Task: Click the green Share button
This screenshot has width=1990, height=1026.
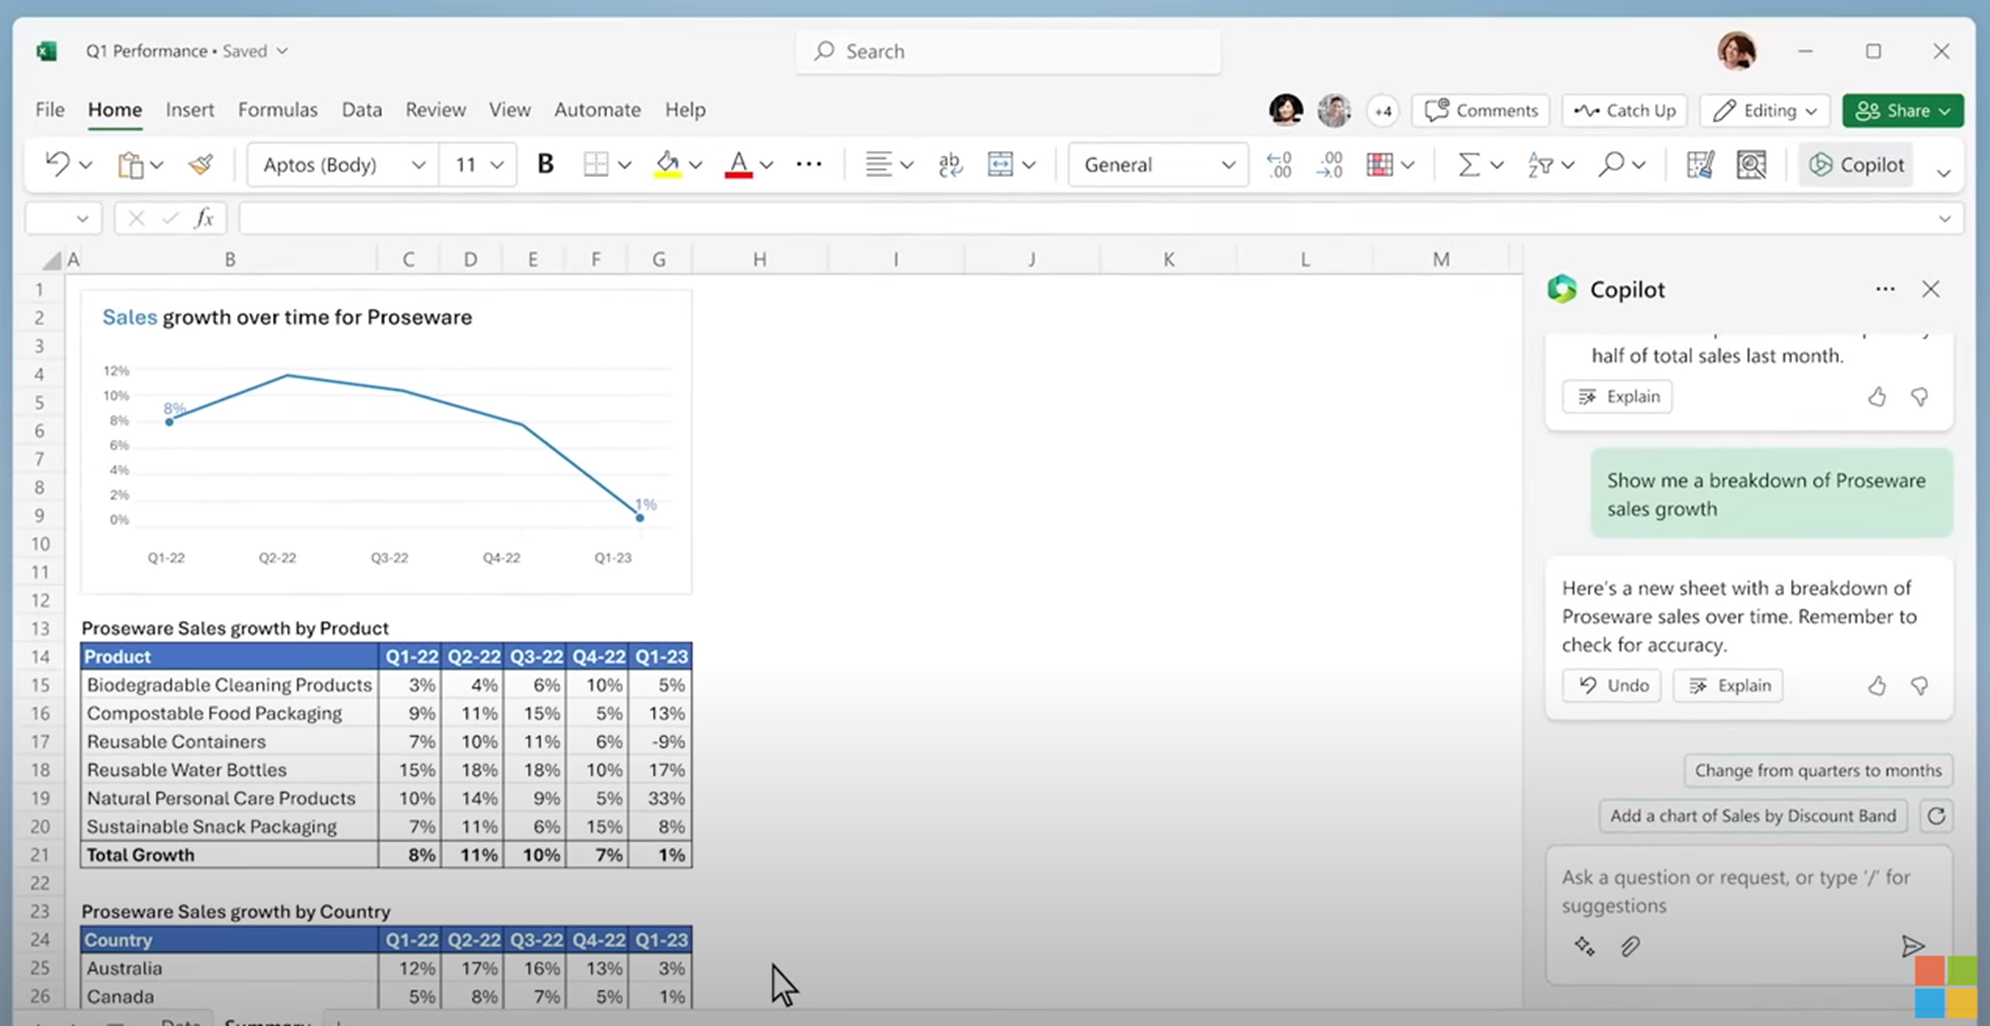Action: (1903, 110)
